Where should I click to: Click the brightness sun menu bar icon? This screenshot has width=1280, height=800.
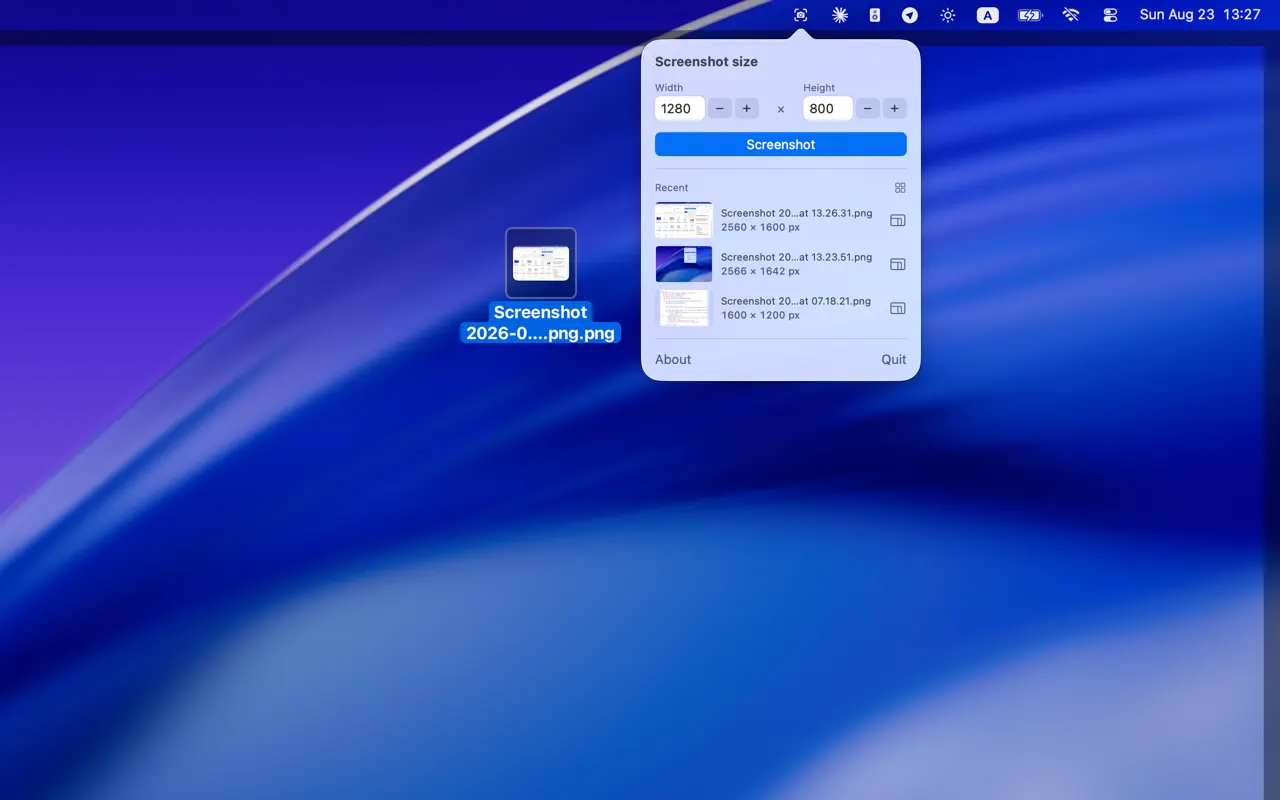point(948,15)
